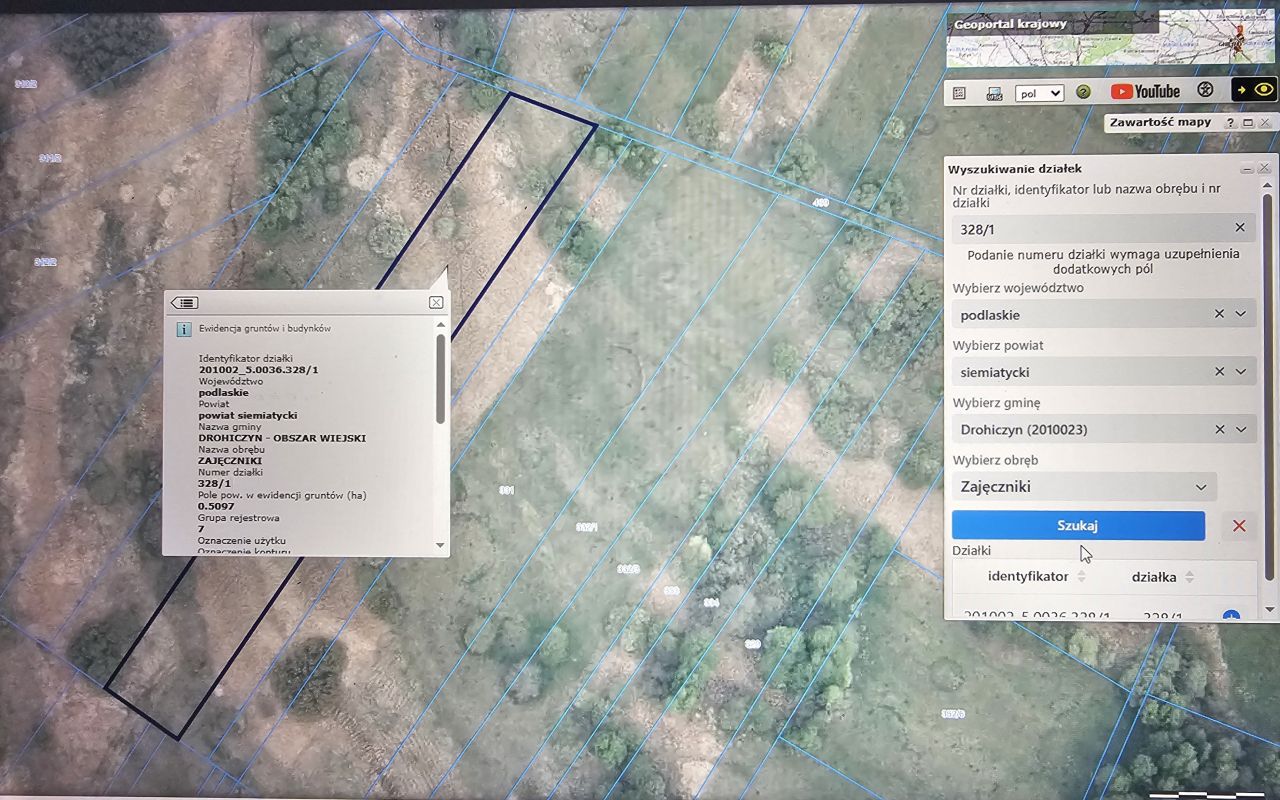1280x800 pixels.
Task: Click the back-to-list icon in info popup
Action: 184,303
